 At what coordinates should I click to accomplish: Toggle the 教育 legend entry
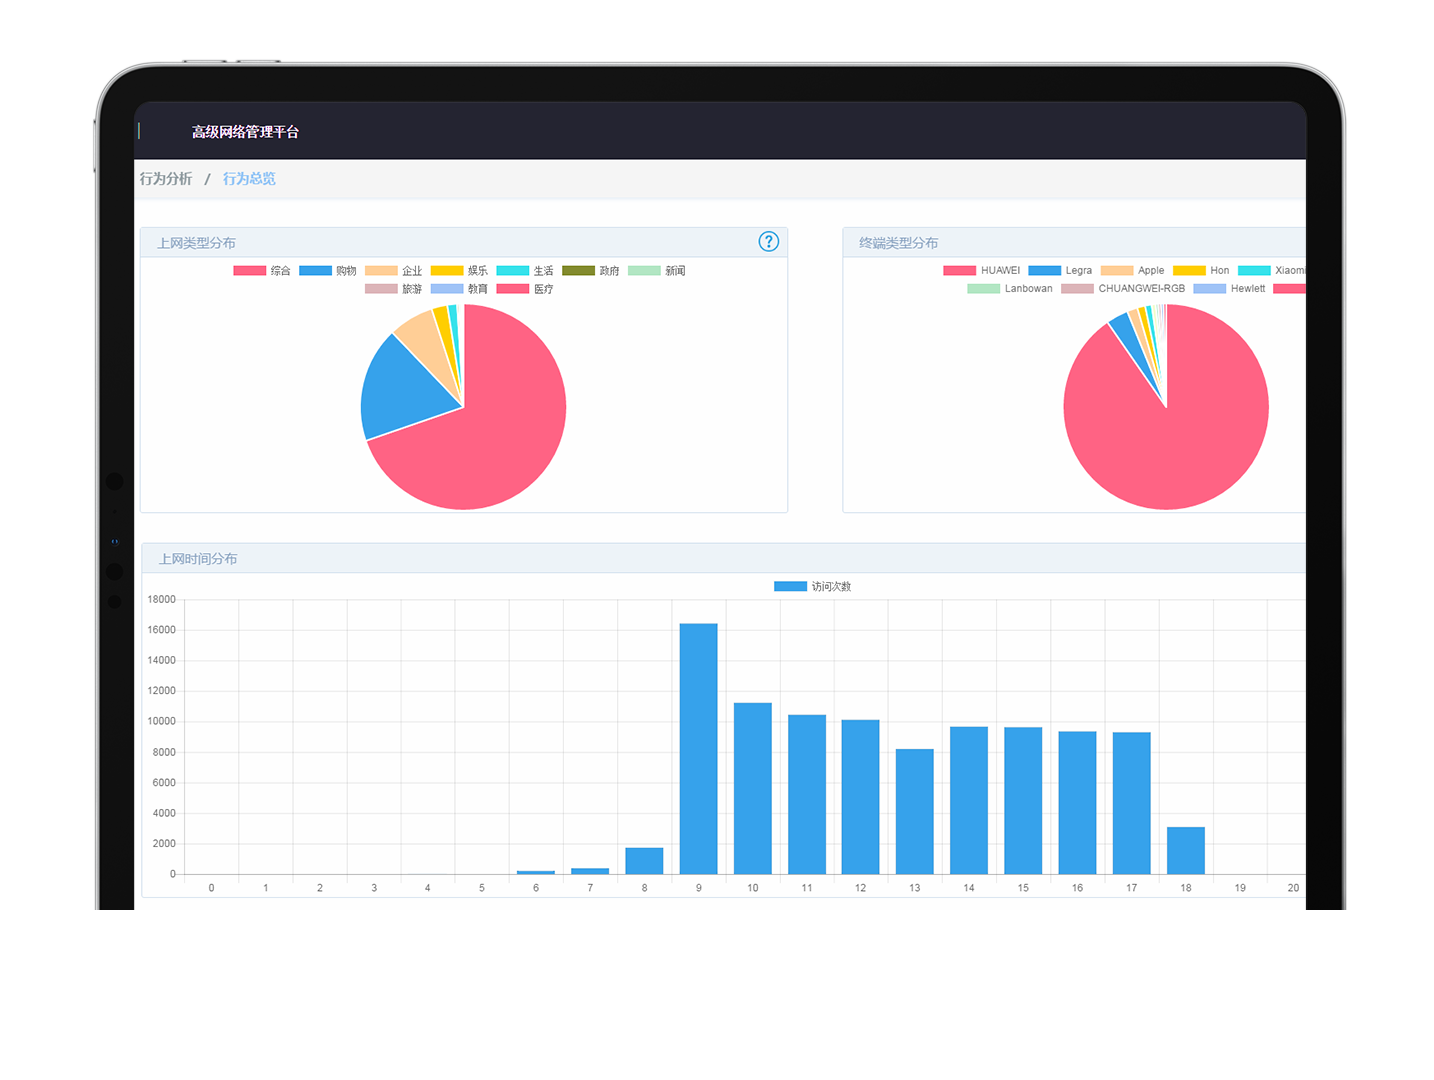pyautogui.click(x=459, y=289)
